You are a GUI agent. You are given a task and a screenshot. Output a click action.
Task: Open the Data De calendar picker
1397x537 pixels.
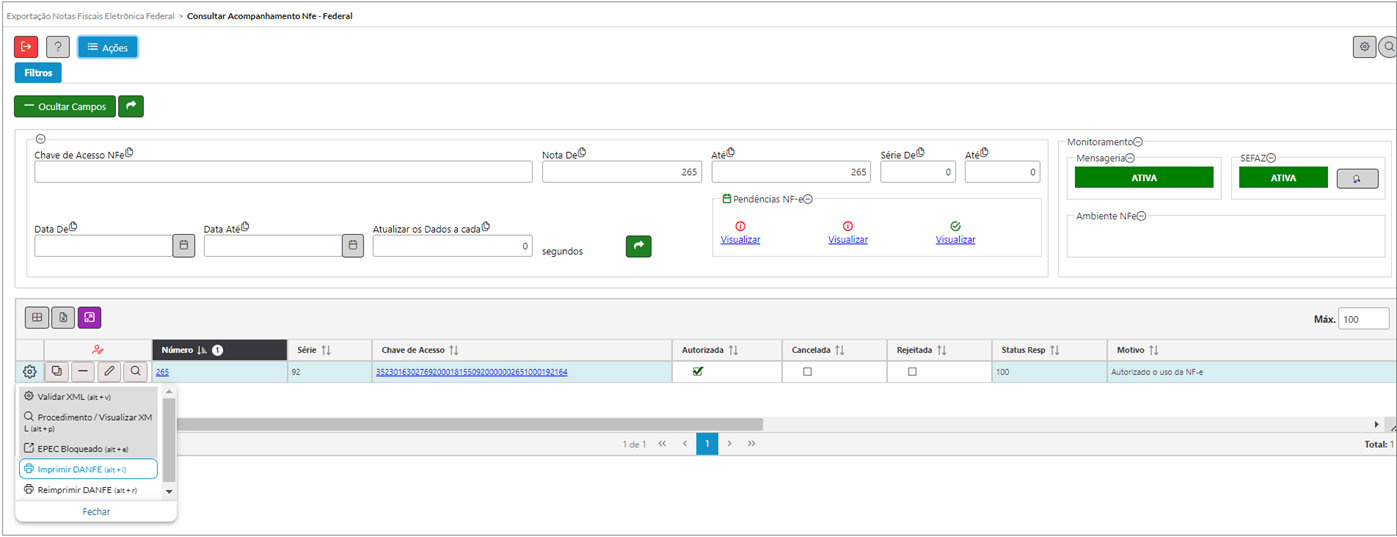[x=183, y=245]
